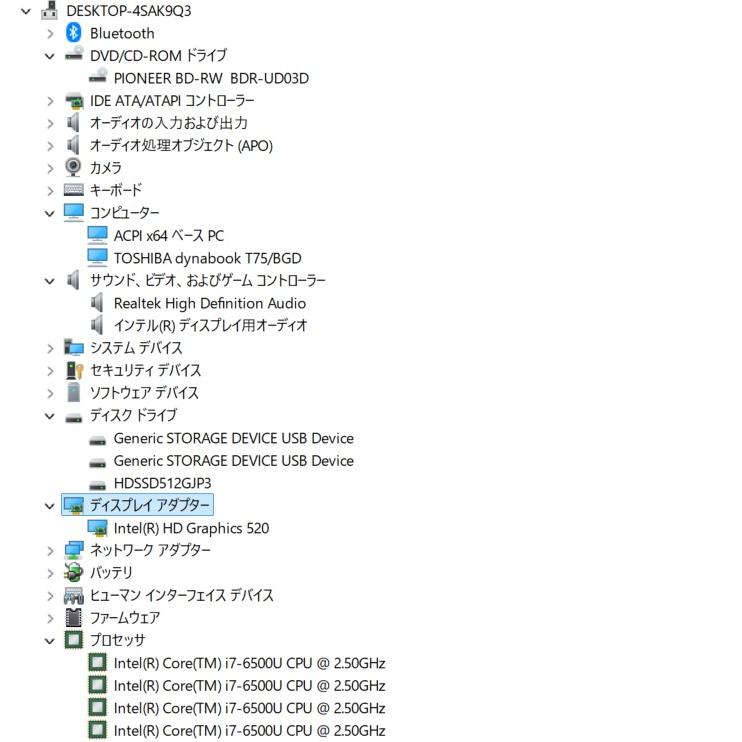742x742 pixels.
Task: Click the IDE ATA/ATAPI controller icon
Action: [x=74, y=100]
